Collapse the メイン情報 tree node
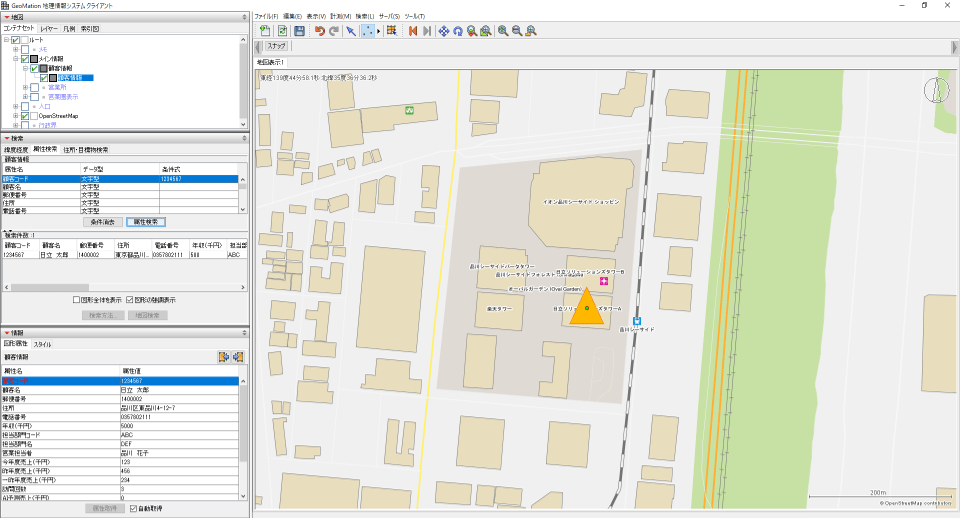960x518 pixels. click(x=15, y=59)
